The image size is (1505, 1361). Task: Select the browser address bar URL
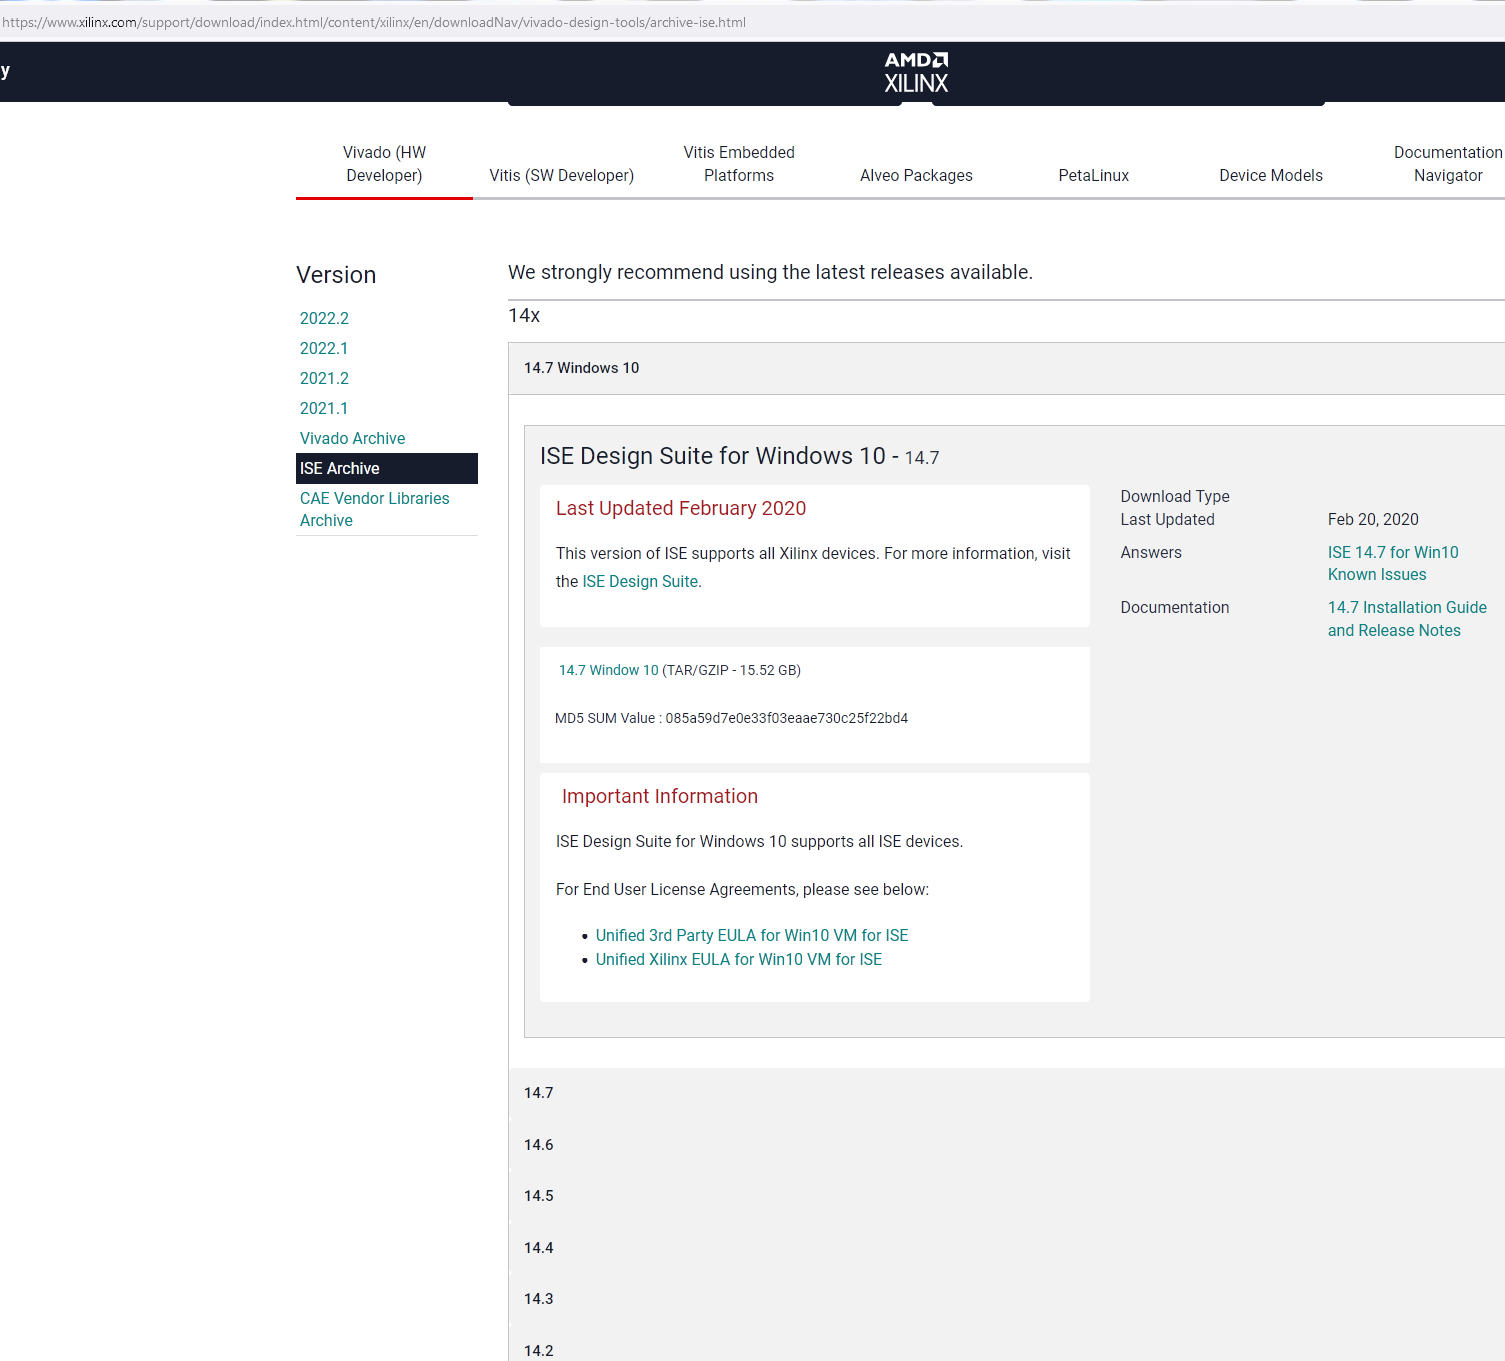pos(374,22)
